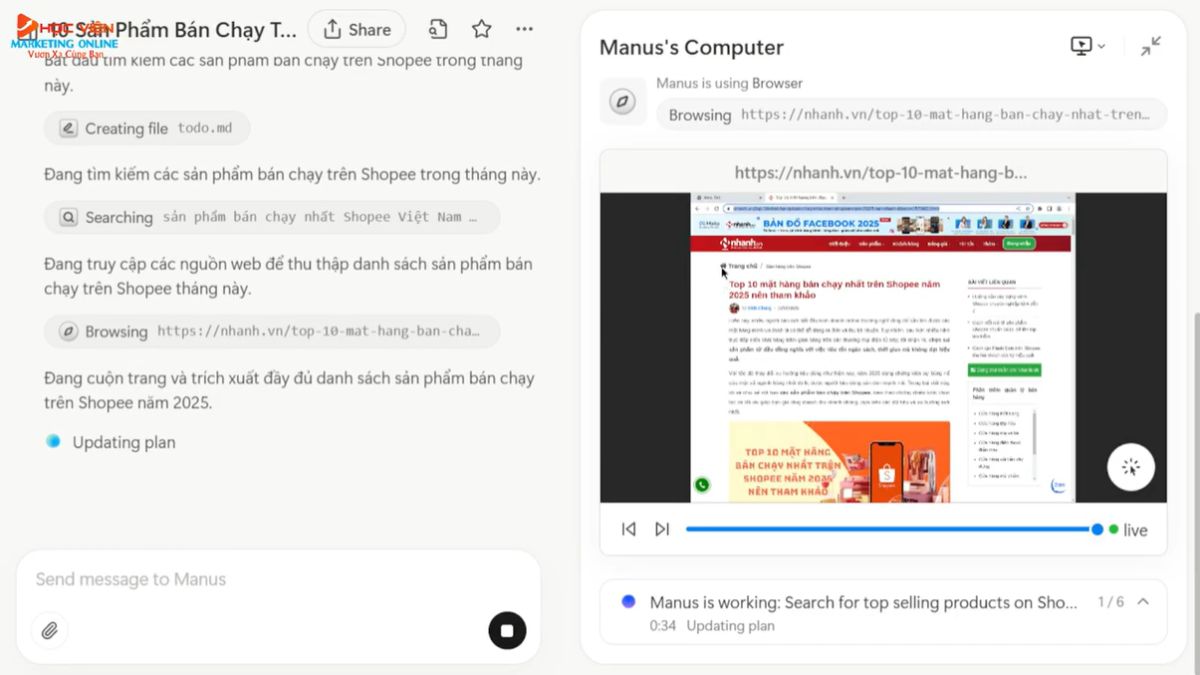
Task: Click the '0:34' elapsed time
Action: [662, 626]
